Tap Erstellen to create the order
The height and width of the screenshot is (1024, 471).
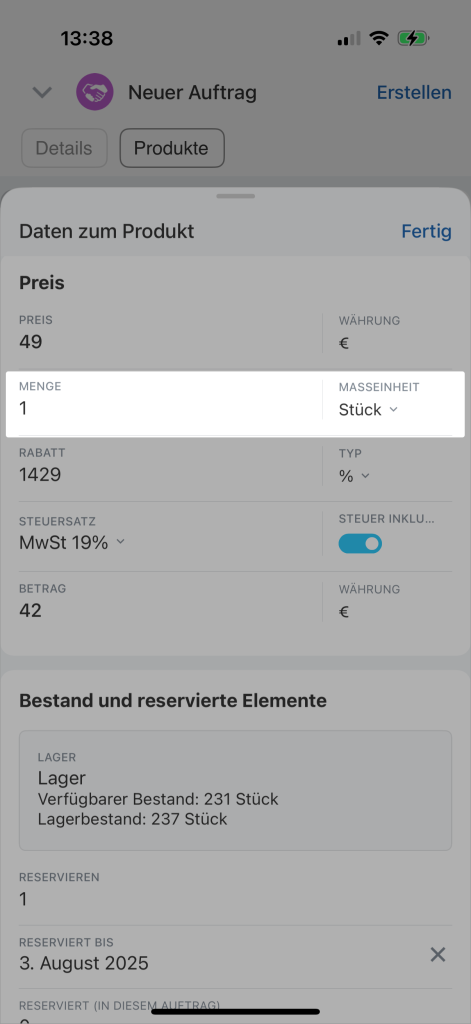pyautogui.click(x=414, y=93)
